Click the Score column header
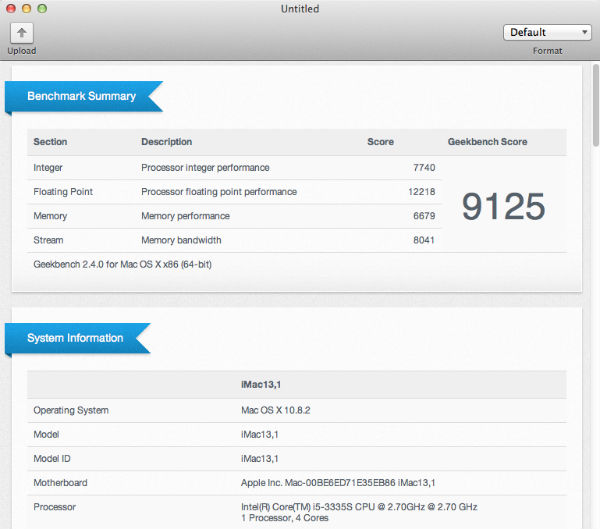 pos(380,142)
